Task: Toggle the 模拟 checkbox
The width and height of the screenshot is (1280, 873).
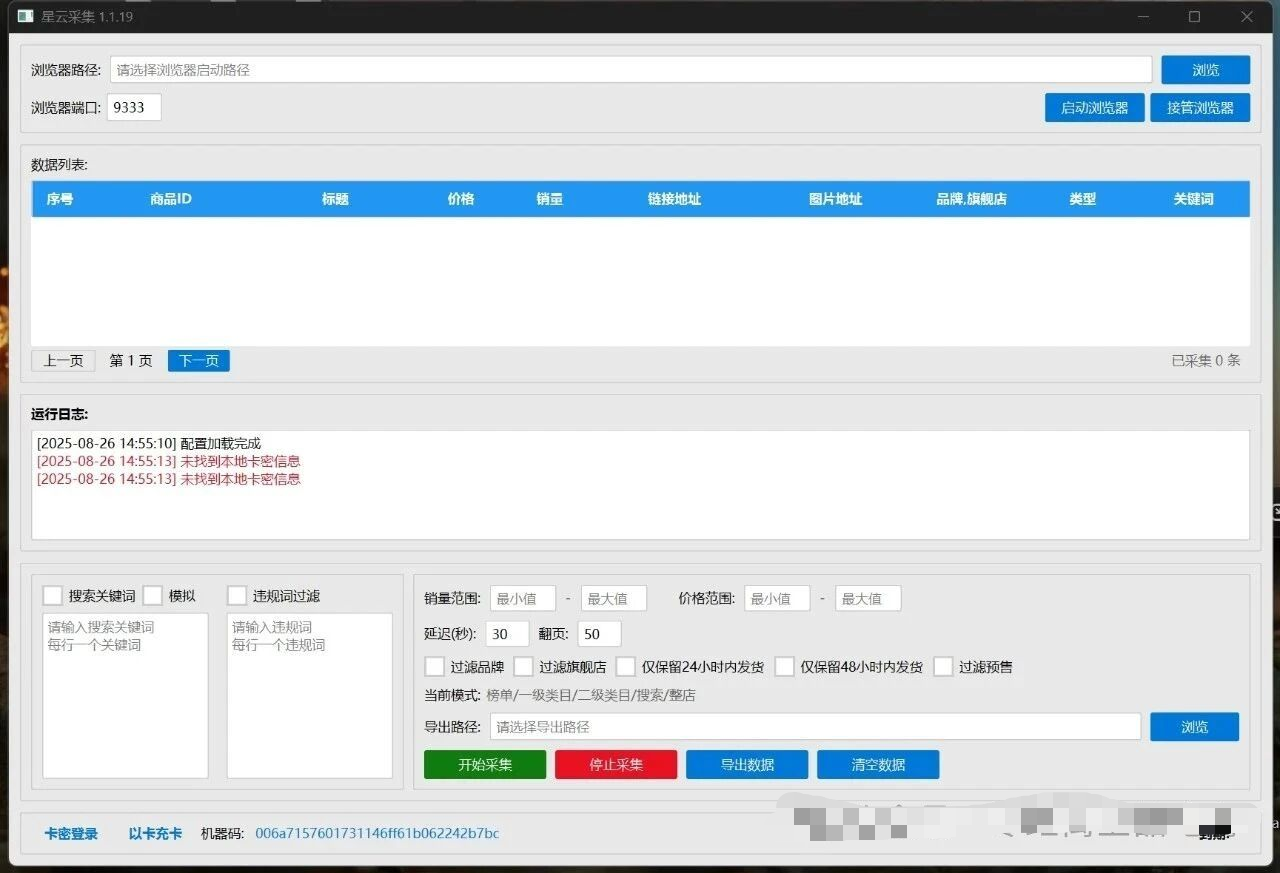Action: coord(153,596)
